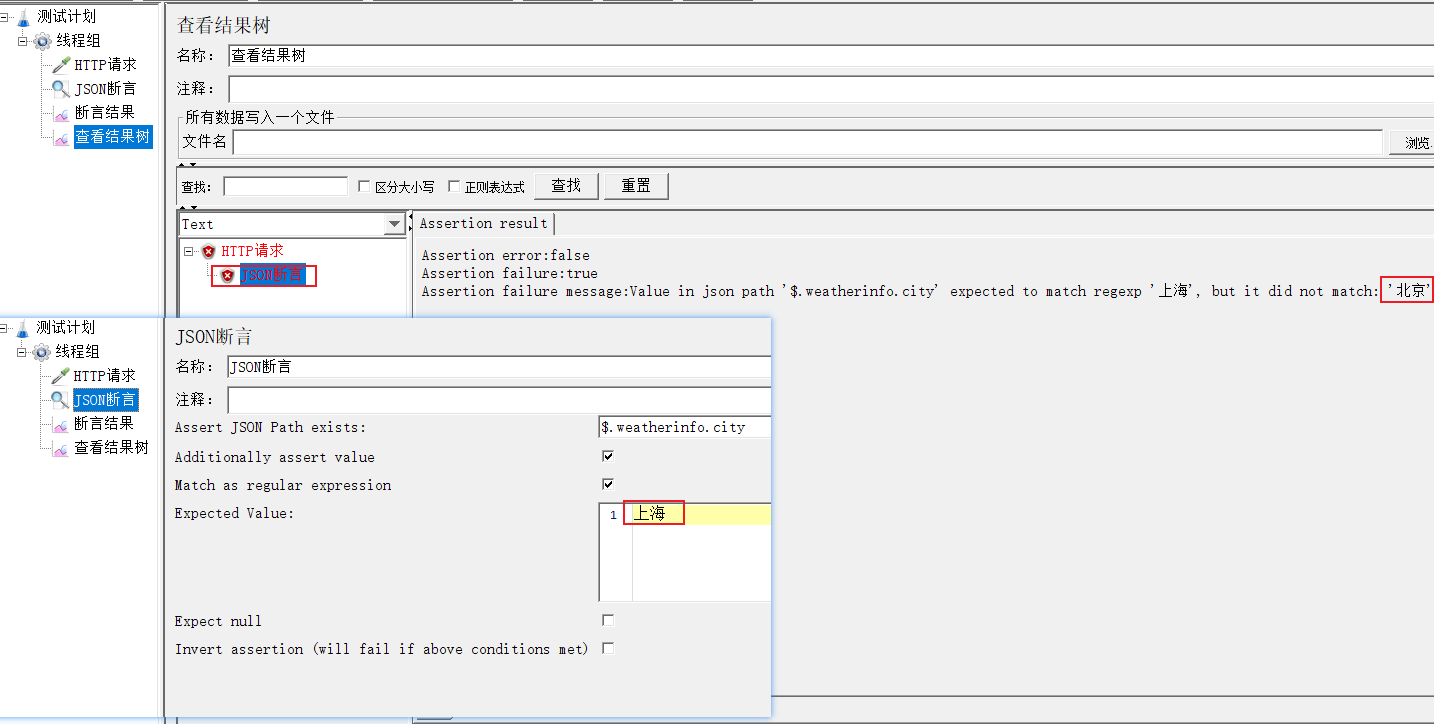Click the 断言结果 listener icon in 查看结果树 window tree
The image size is (1434, 724).
click(x=62, y=113)
